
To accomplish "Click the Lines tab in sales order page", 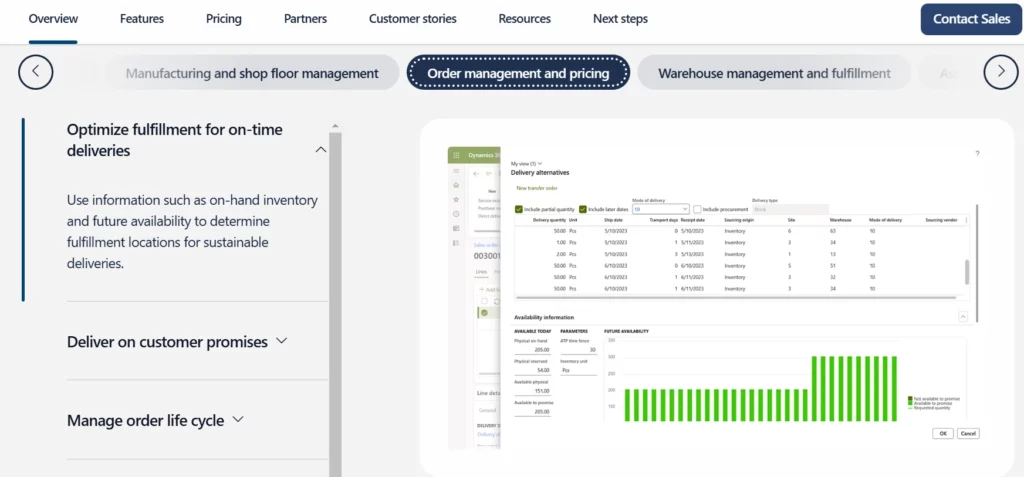I will pyautogui.click(x=481, y=272).
